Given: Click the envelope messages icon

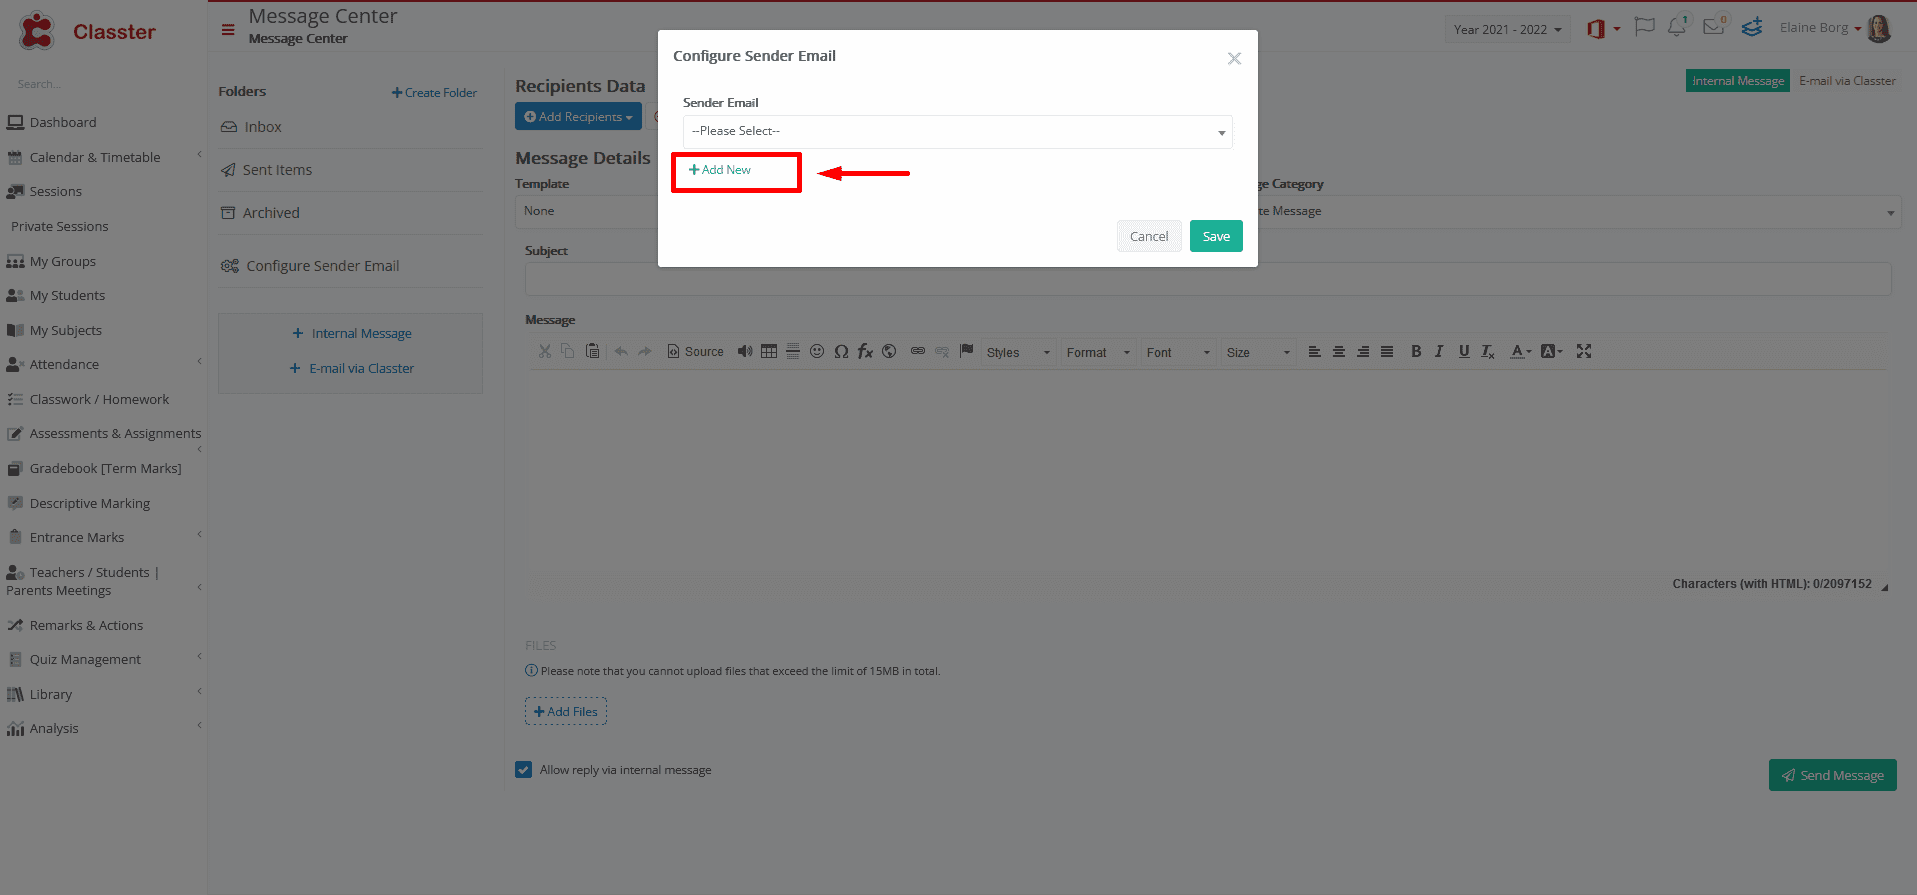Looking at the screenshot, I should [x=1714, y=27].
